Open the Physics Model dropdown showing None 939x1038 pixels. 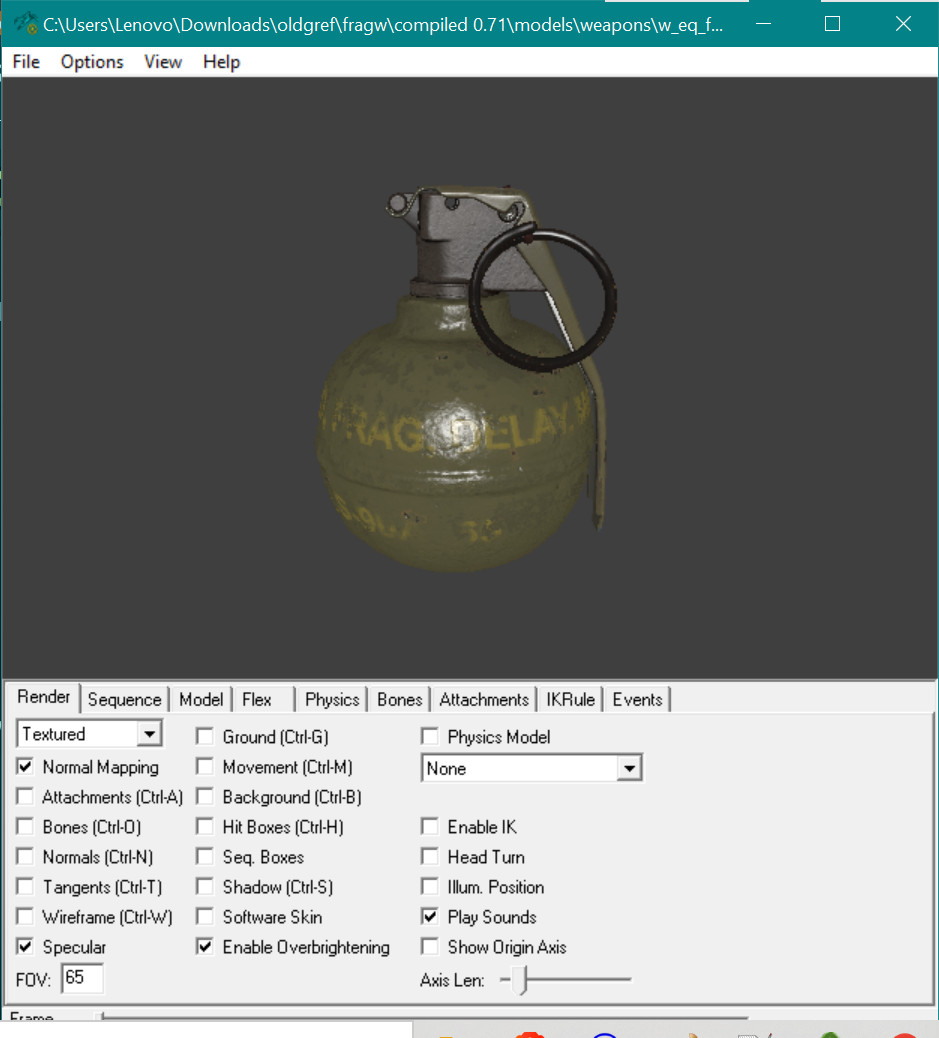point(628,766)
